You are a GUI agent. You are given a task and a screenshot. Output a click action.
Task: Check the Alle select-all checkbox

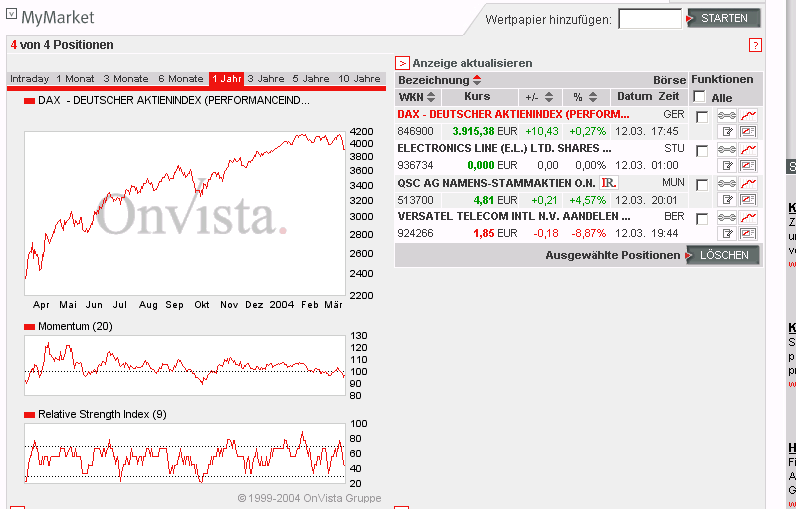pyautogui.click(x=700, y=96)
